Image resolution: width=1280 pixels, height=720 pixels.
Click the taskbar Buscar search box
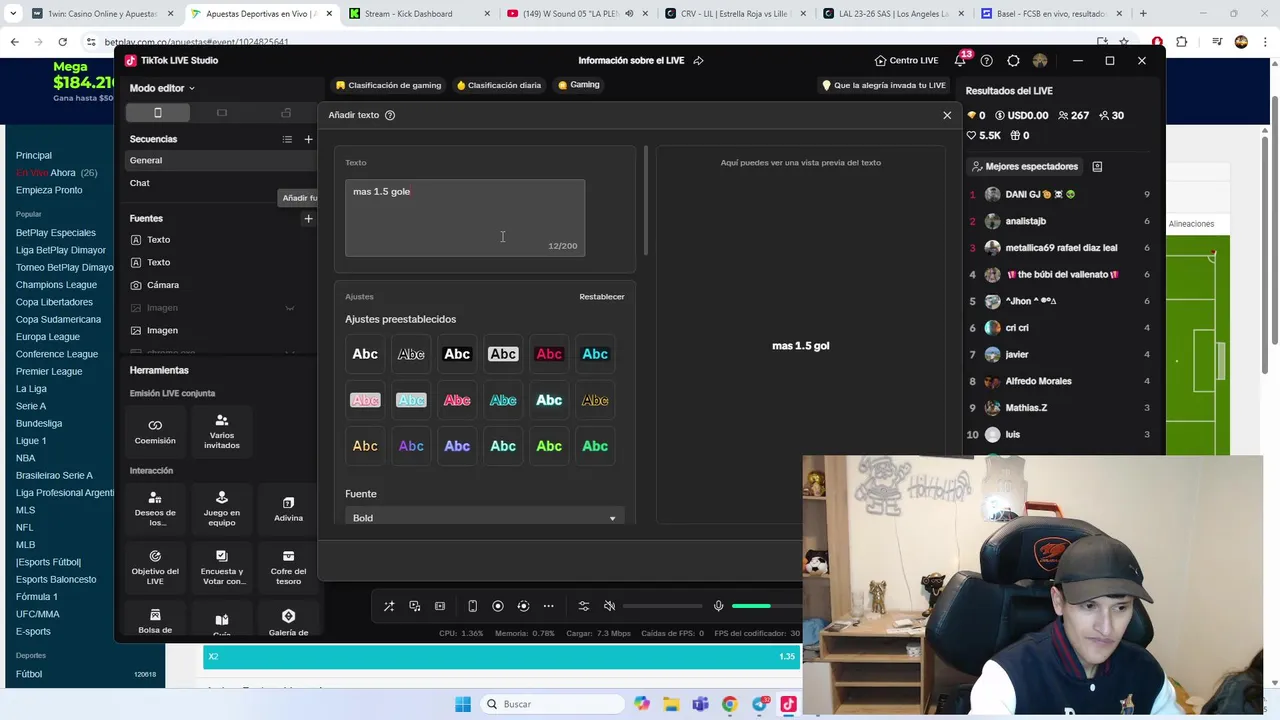point(552,704)
